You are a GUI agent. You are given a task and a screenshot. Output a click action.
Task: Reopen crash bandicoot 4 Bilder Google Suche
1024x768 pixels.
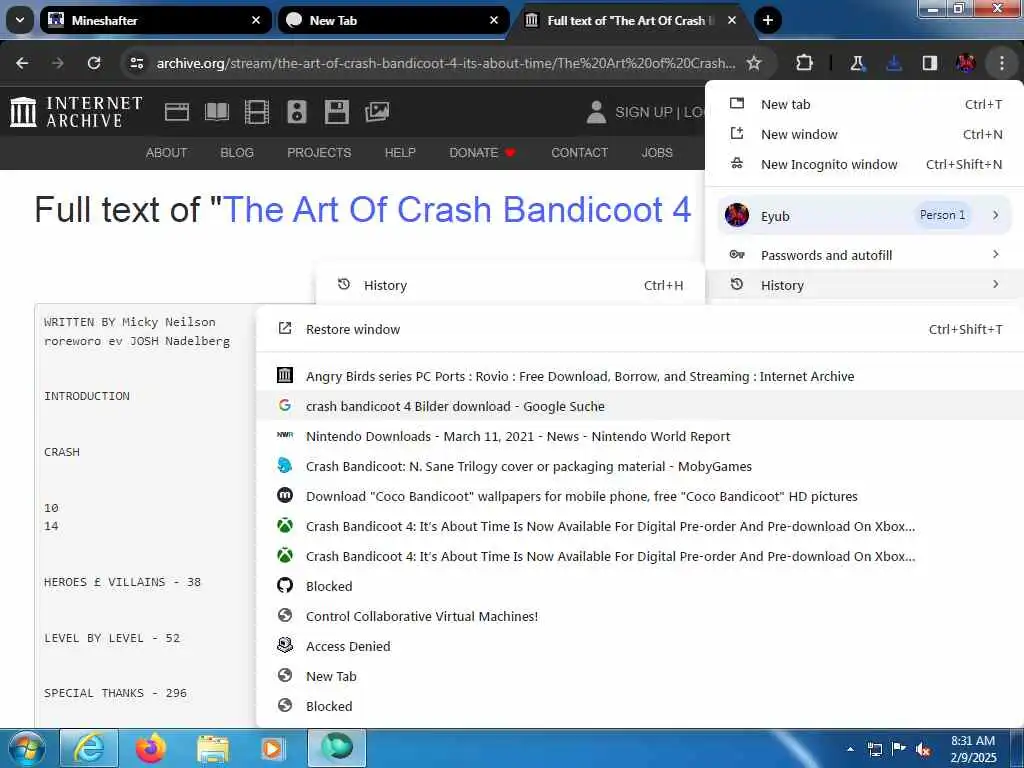[640, 406]
